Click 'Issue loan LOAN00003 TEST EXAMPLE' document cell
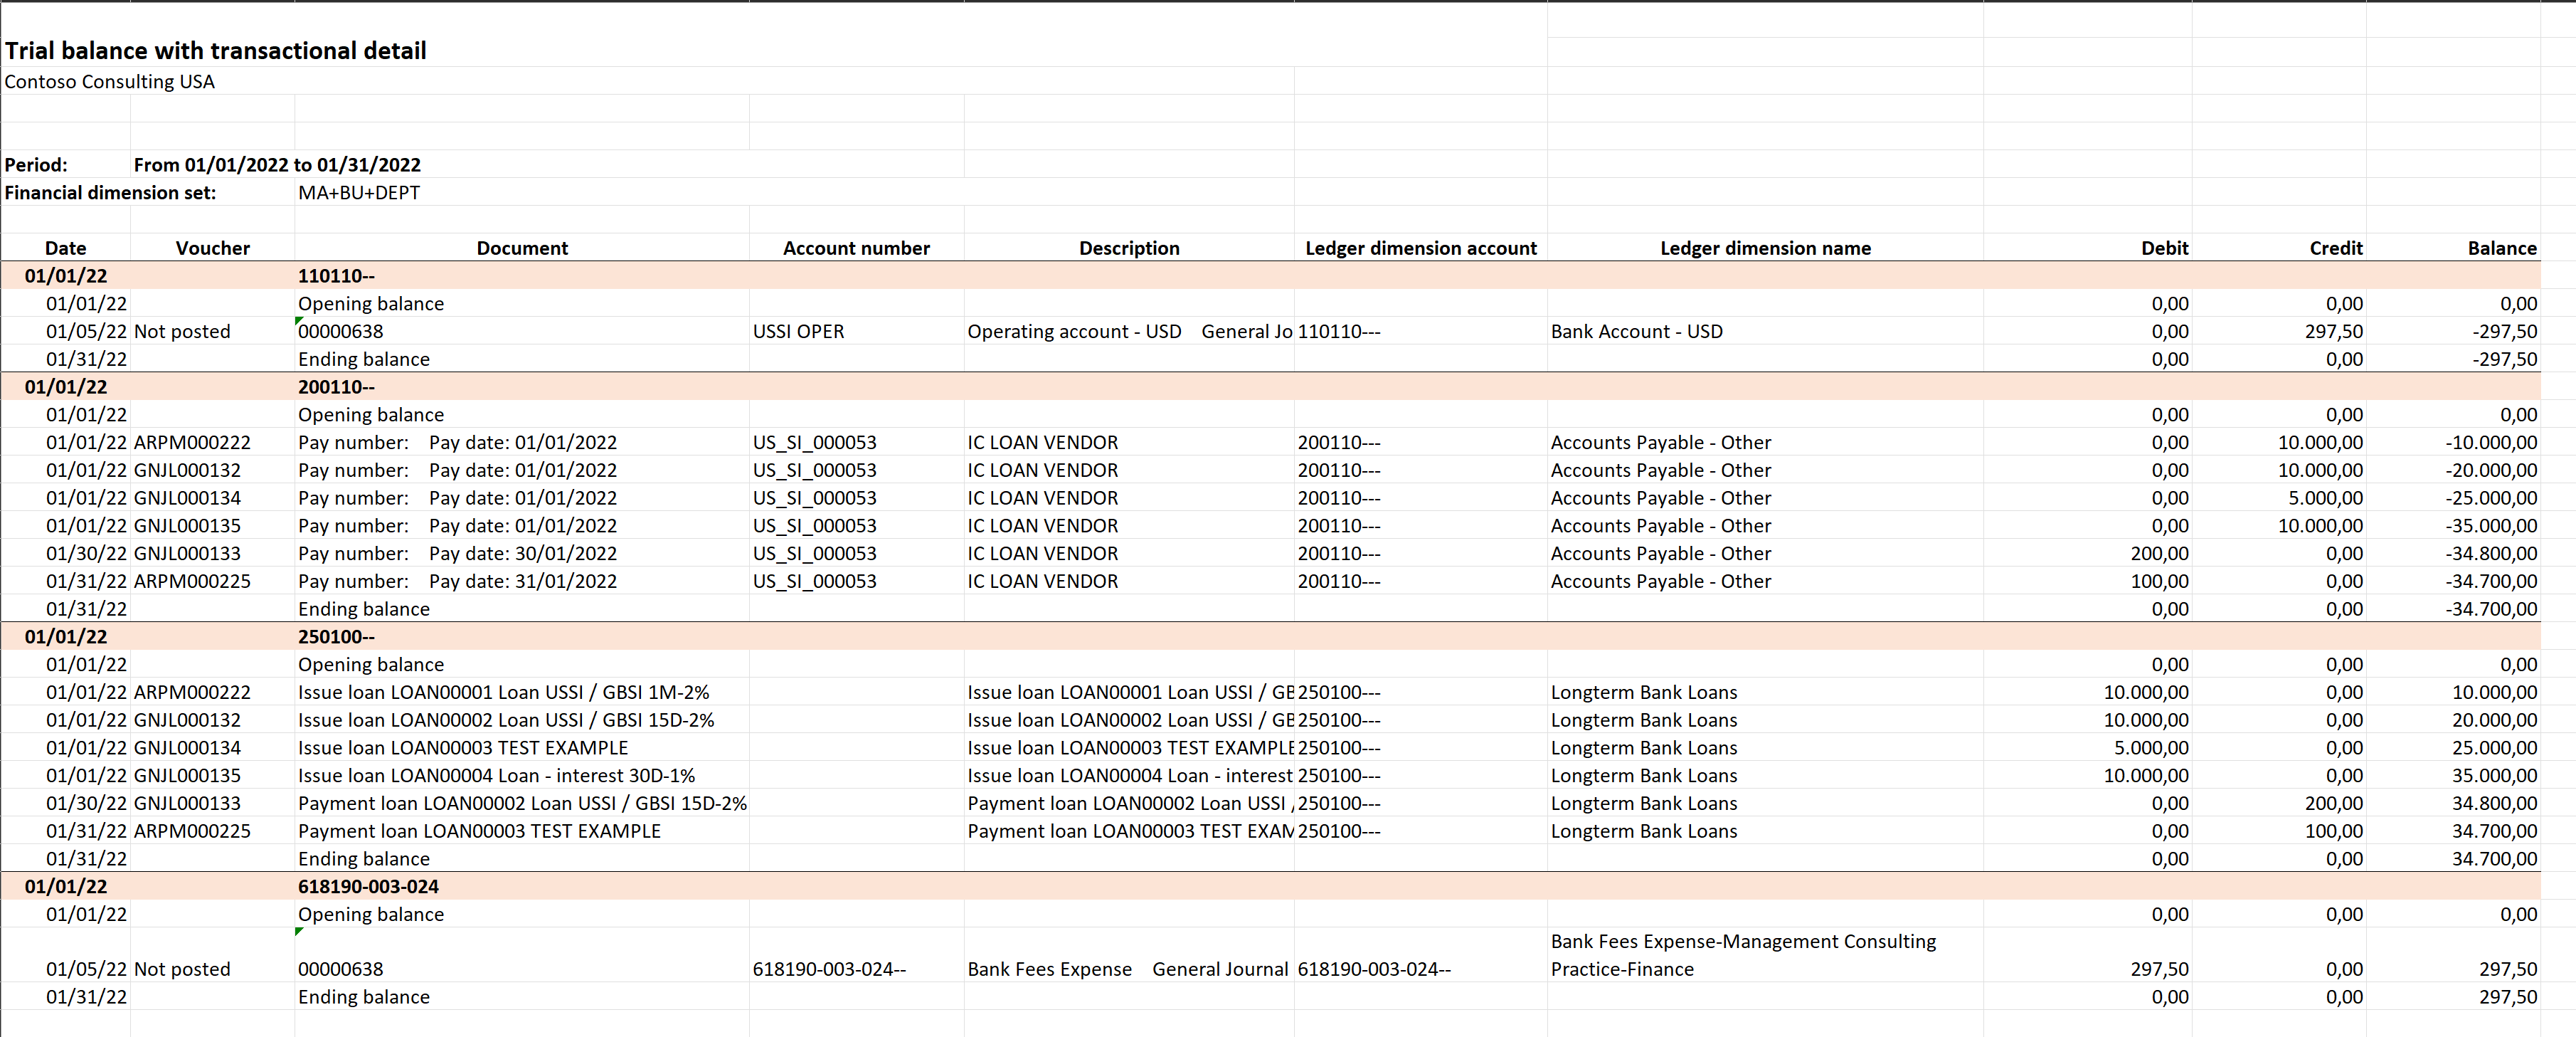This screenshot has height=1037, width=2576. pyautogui.click(x=463, y=748)
